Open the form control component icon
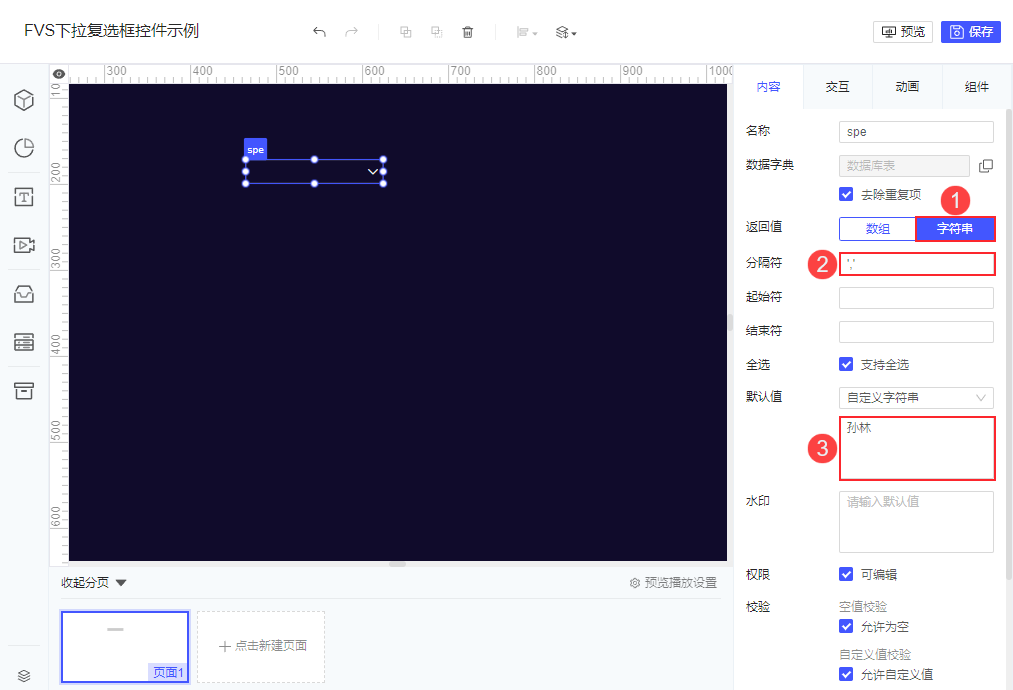Screen dimensions: 1013x690 [x=24, y=342]
